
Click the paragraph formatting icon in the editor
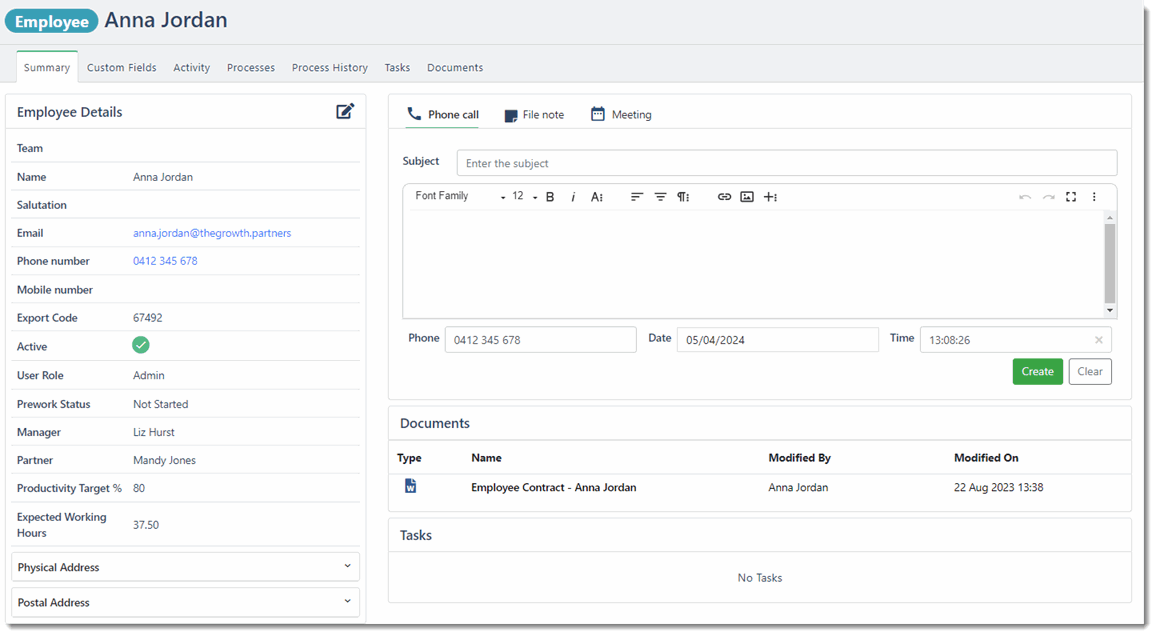click(x=684, y=196)
